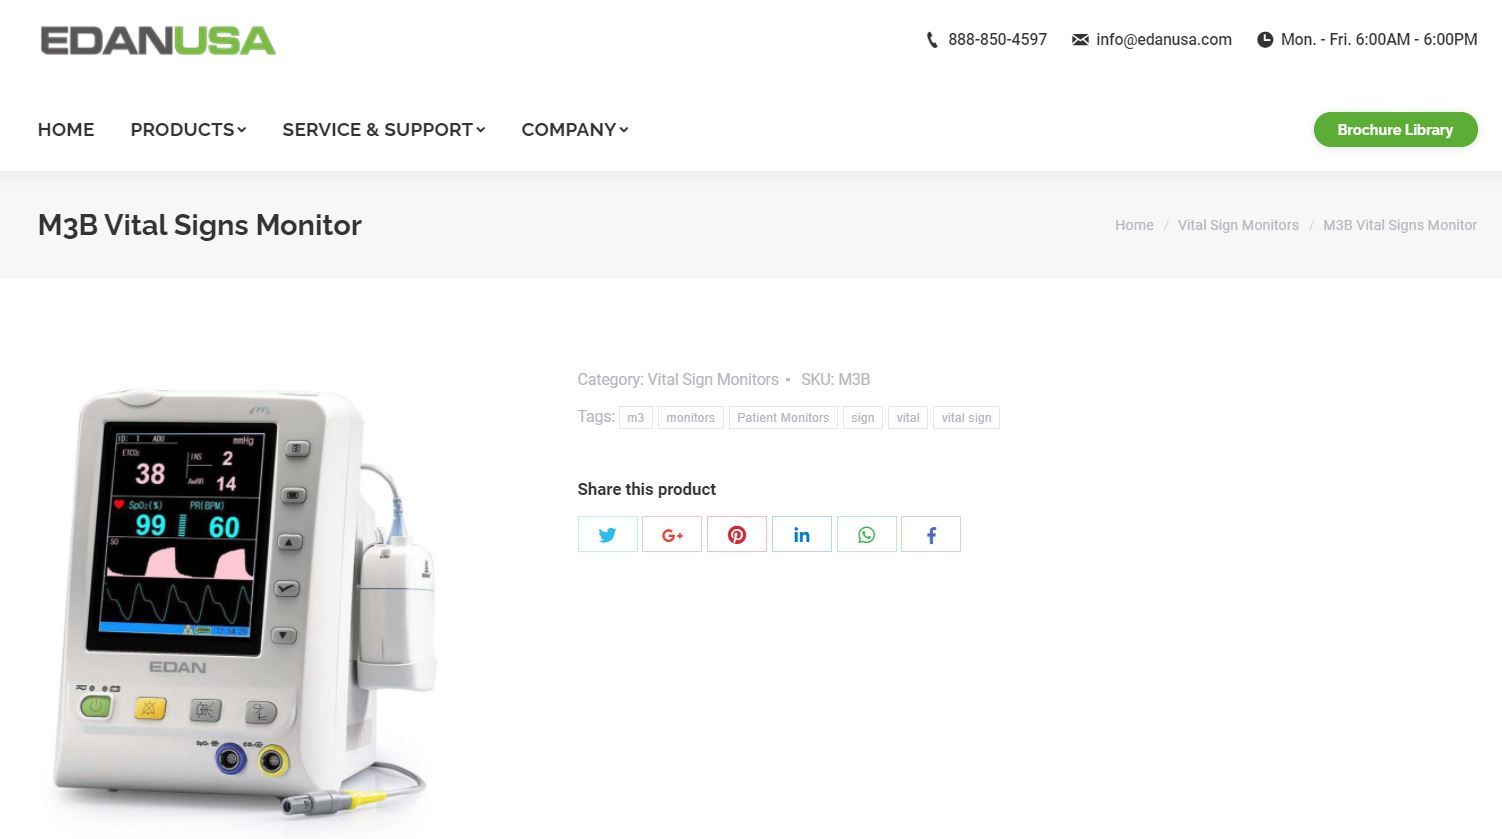
Task: Share product on Facebook
Action: pyautogui.click(x=931, y=534)
